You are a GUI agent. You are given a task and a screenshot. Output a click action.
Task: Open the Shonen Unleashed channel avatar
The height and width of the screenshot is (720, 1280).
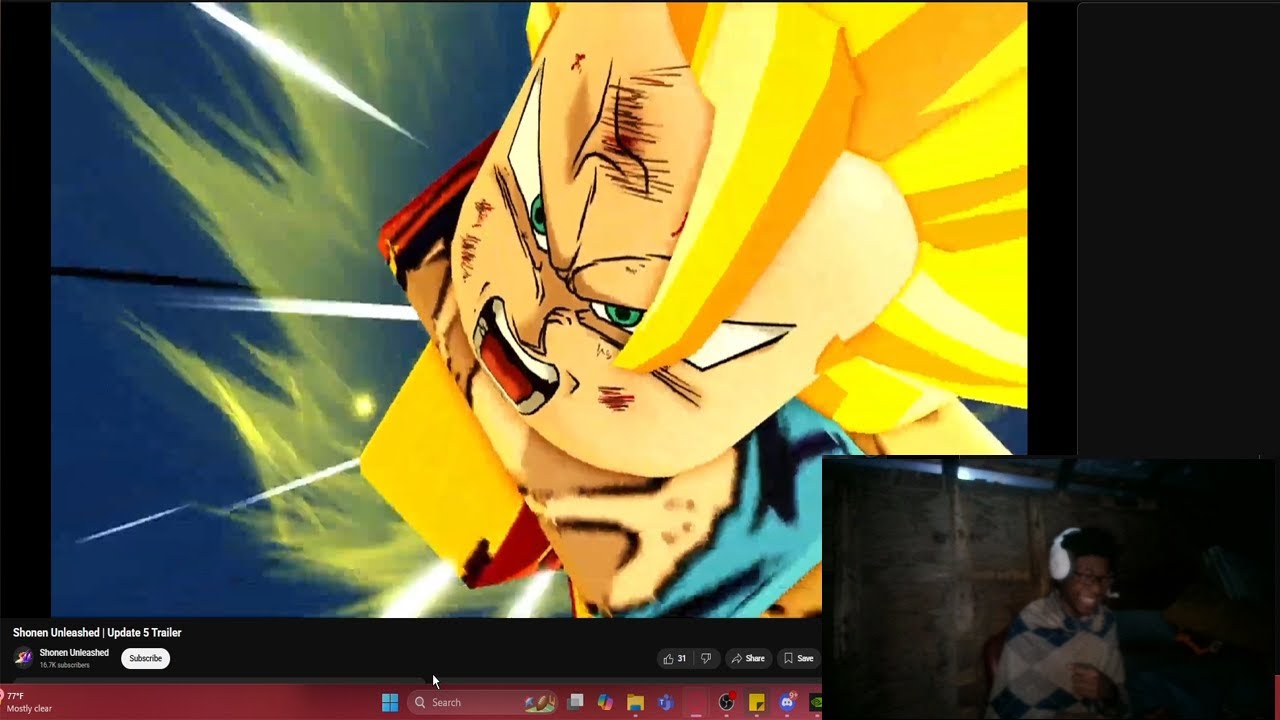23,658
